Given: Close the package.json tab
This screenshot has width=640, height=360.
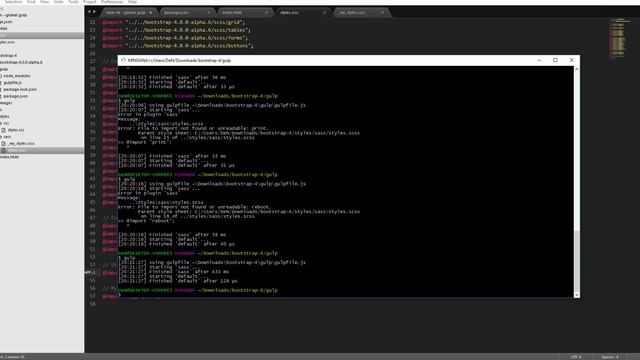Looking at the screenshot, I should 209,13.
